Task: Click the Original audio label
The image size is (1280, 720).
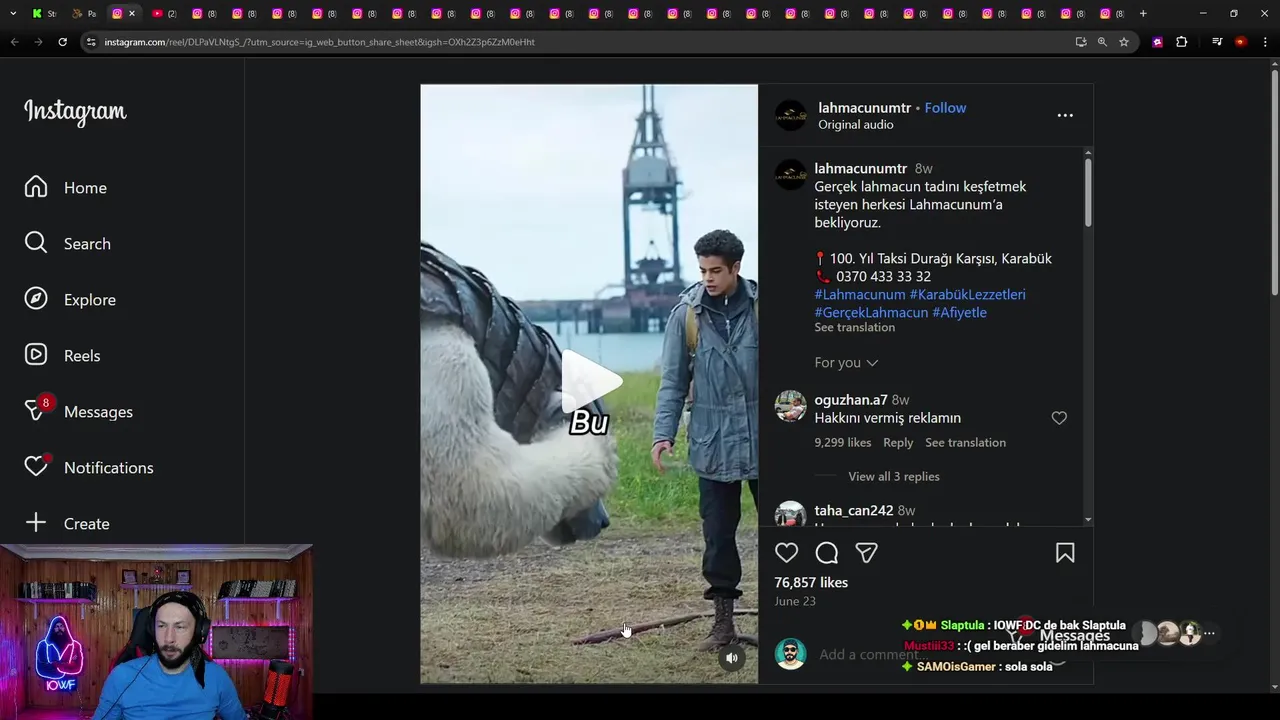Action: point(856,125)
